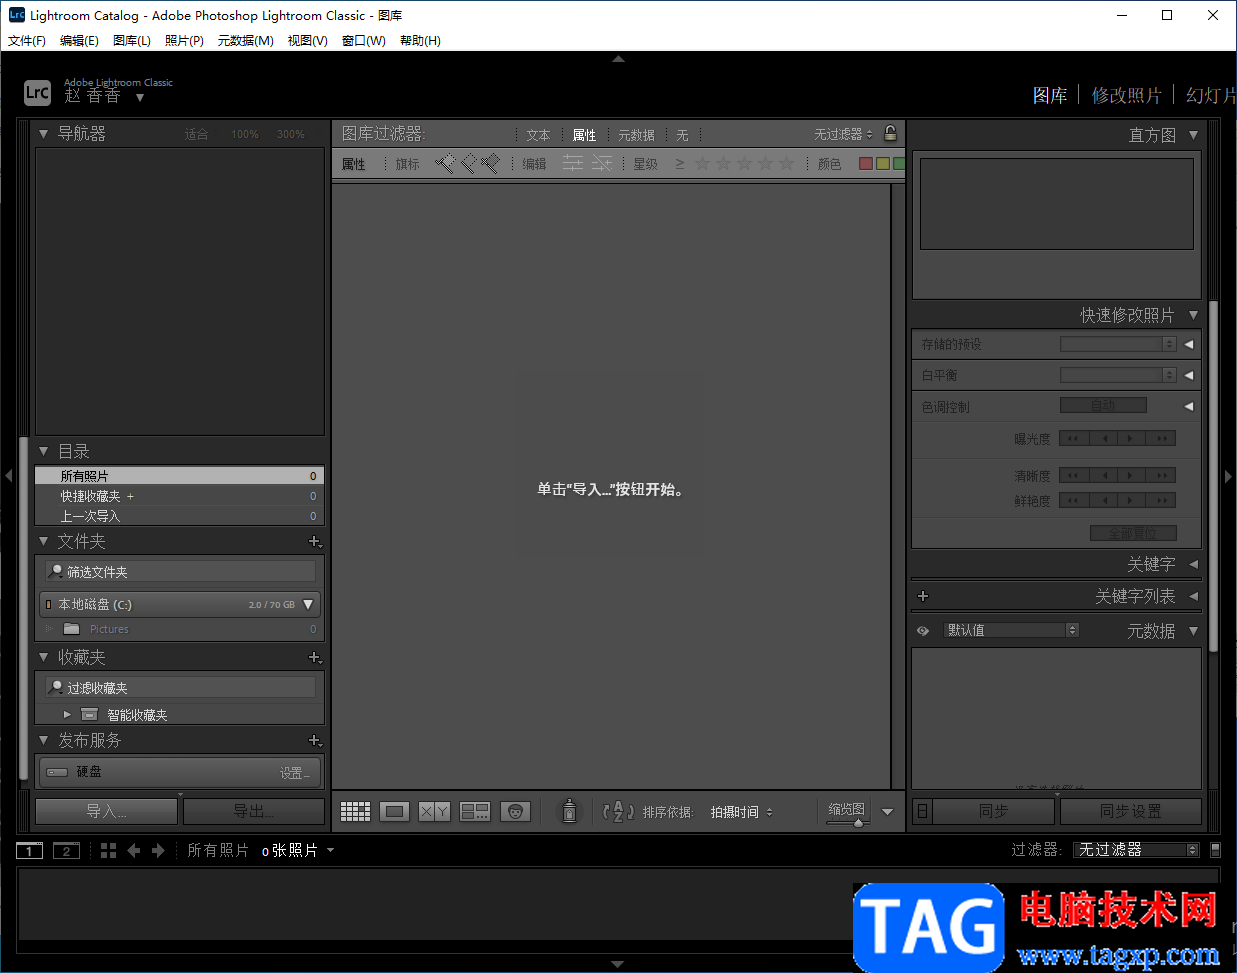This screenshot has height=973, width=1237.
Task: Open 视图(V) menu
Action: [x=308, y=41]
